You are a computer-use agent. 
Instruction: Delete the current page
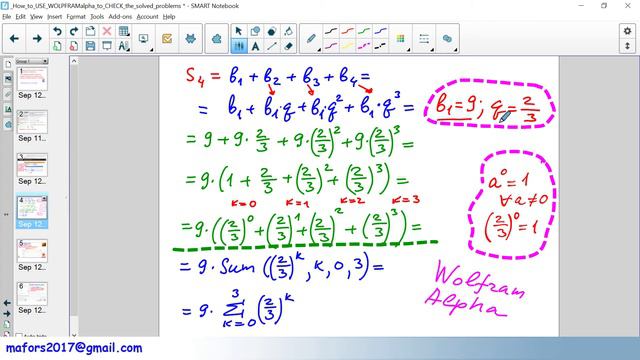pos(74,46)
